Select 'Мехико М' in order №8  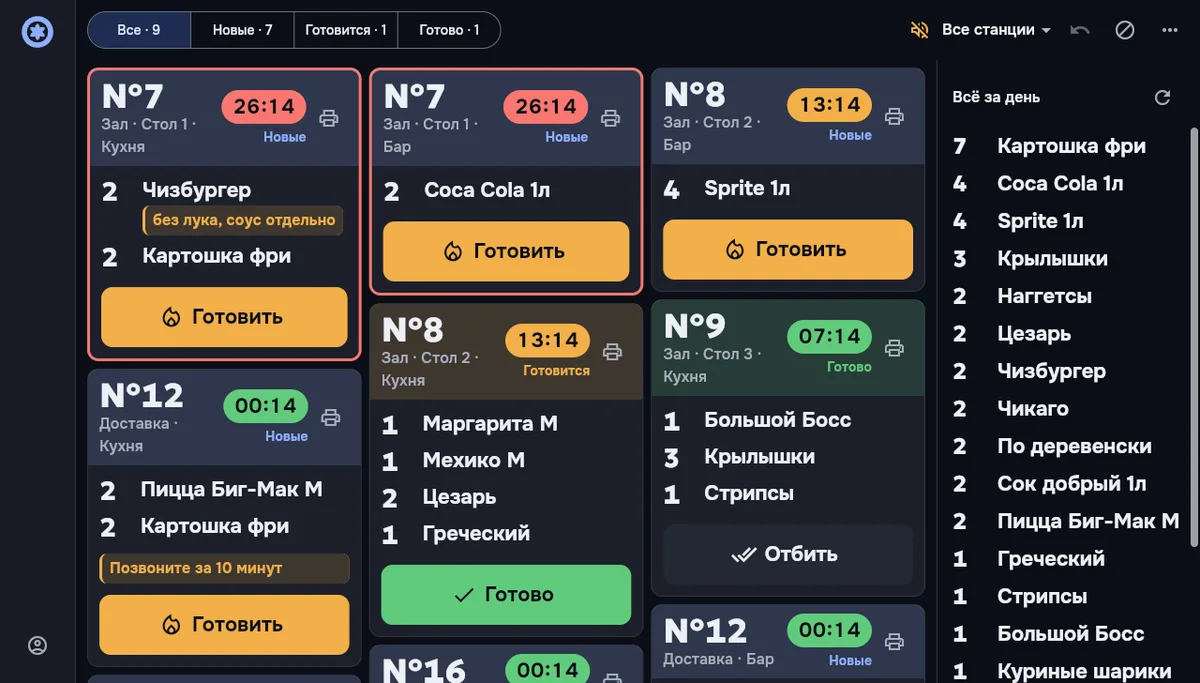tap(474, 461)
